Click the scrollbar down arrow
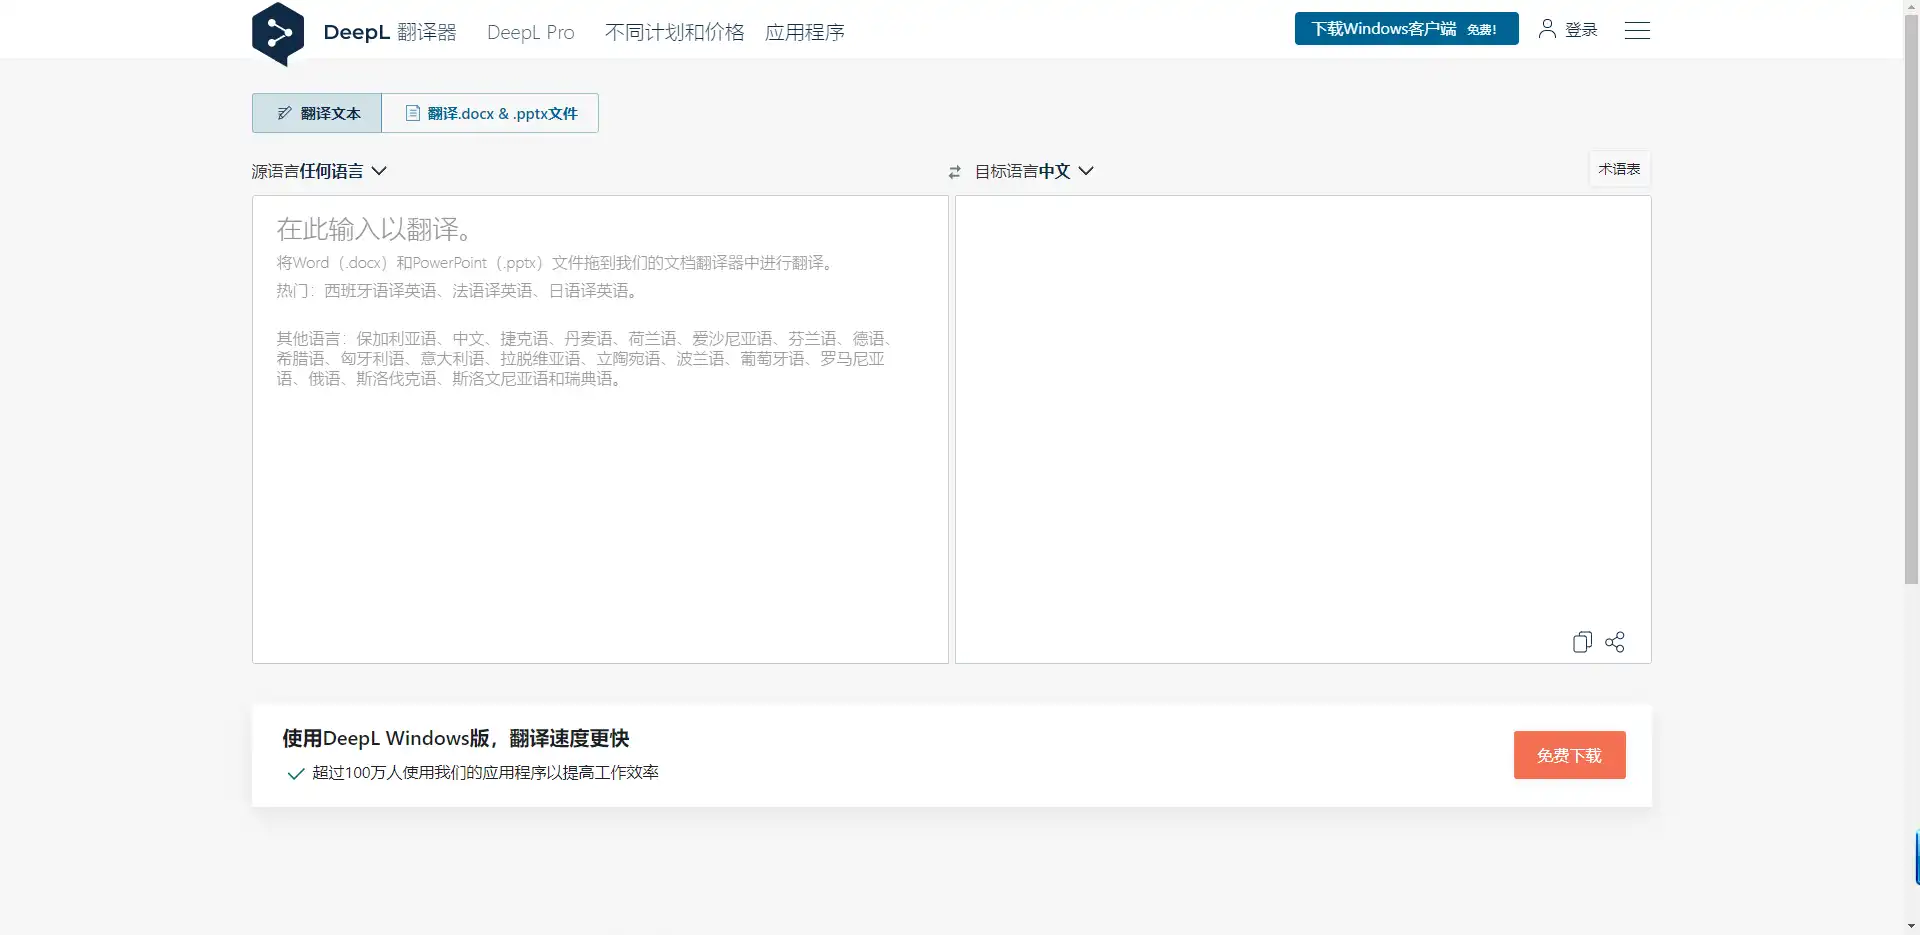This screenshot has width=1920, height=935. coord(1911,926)
